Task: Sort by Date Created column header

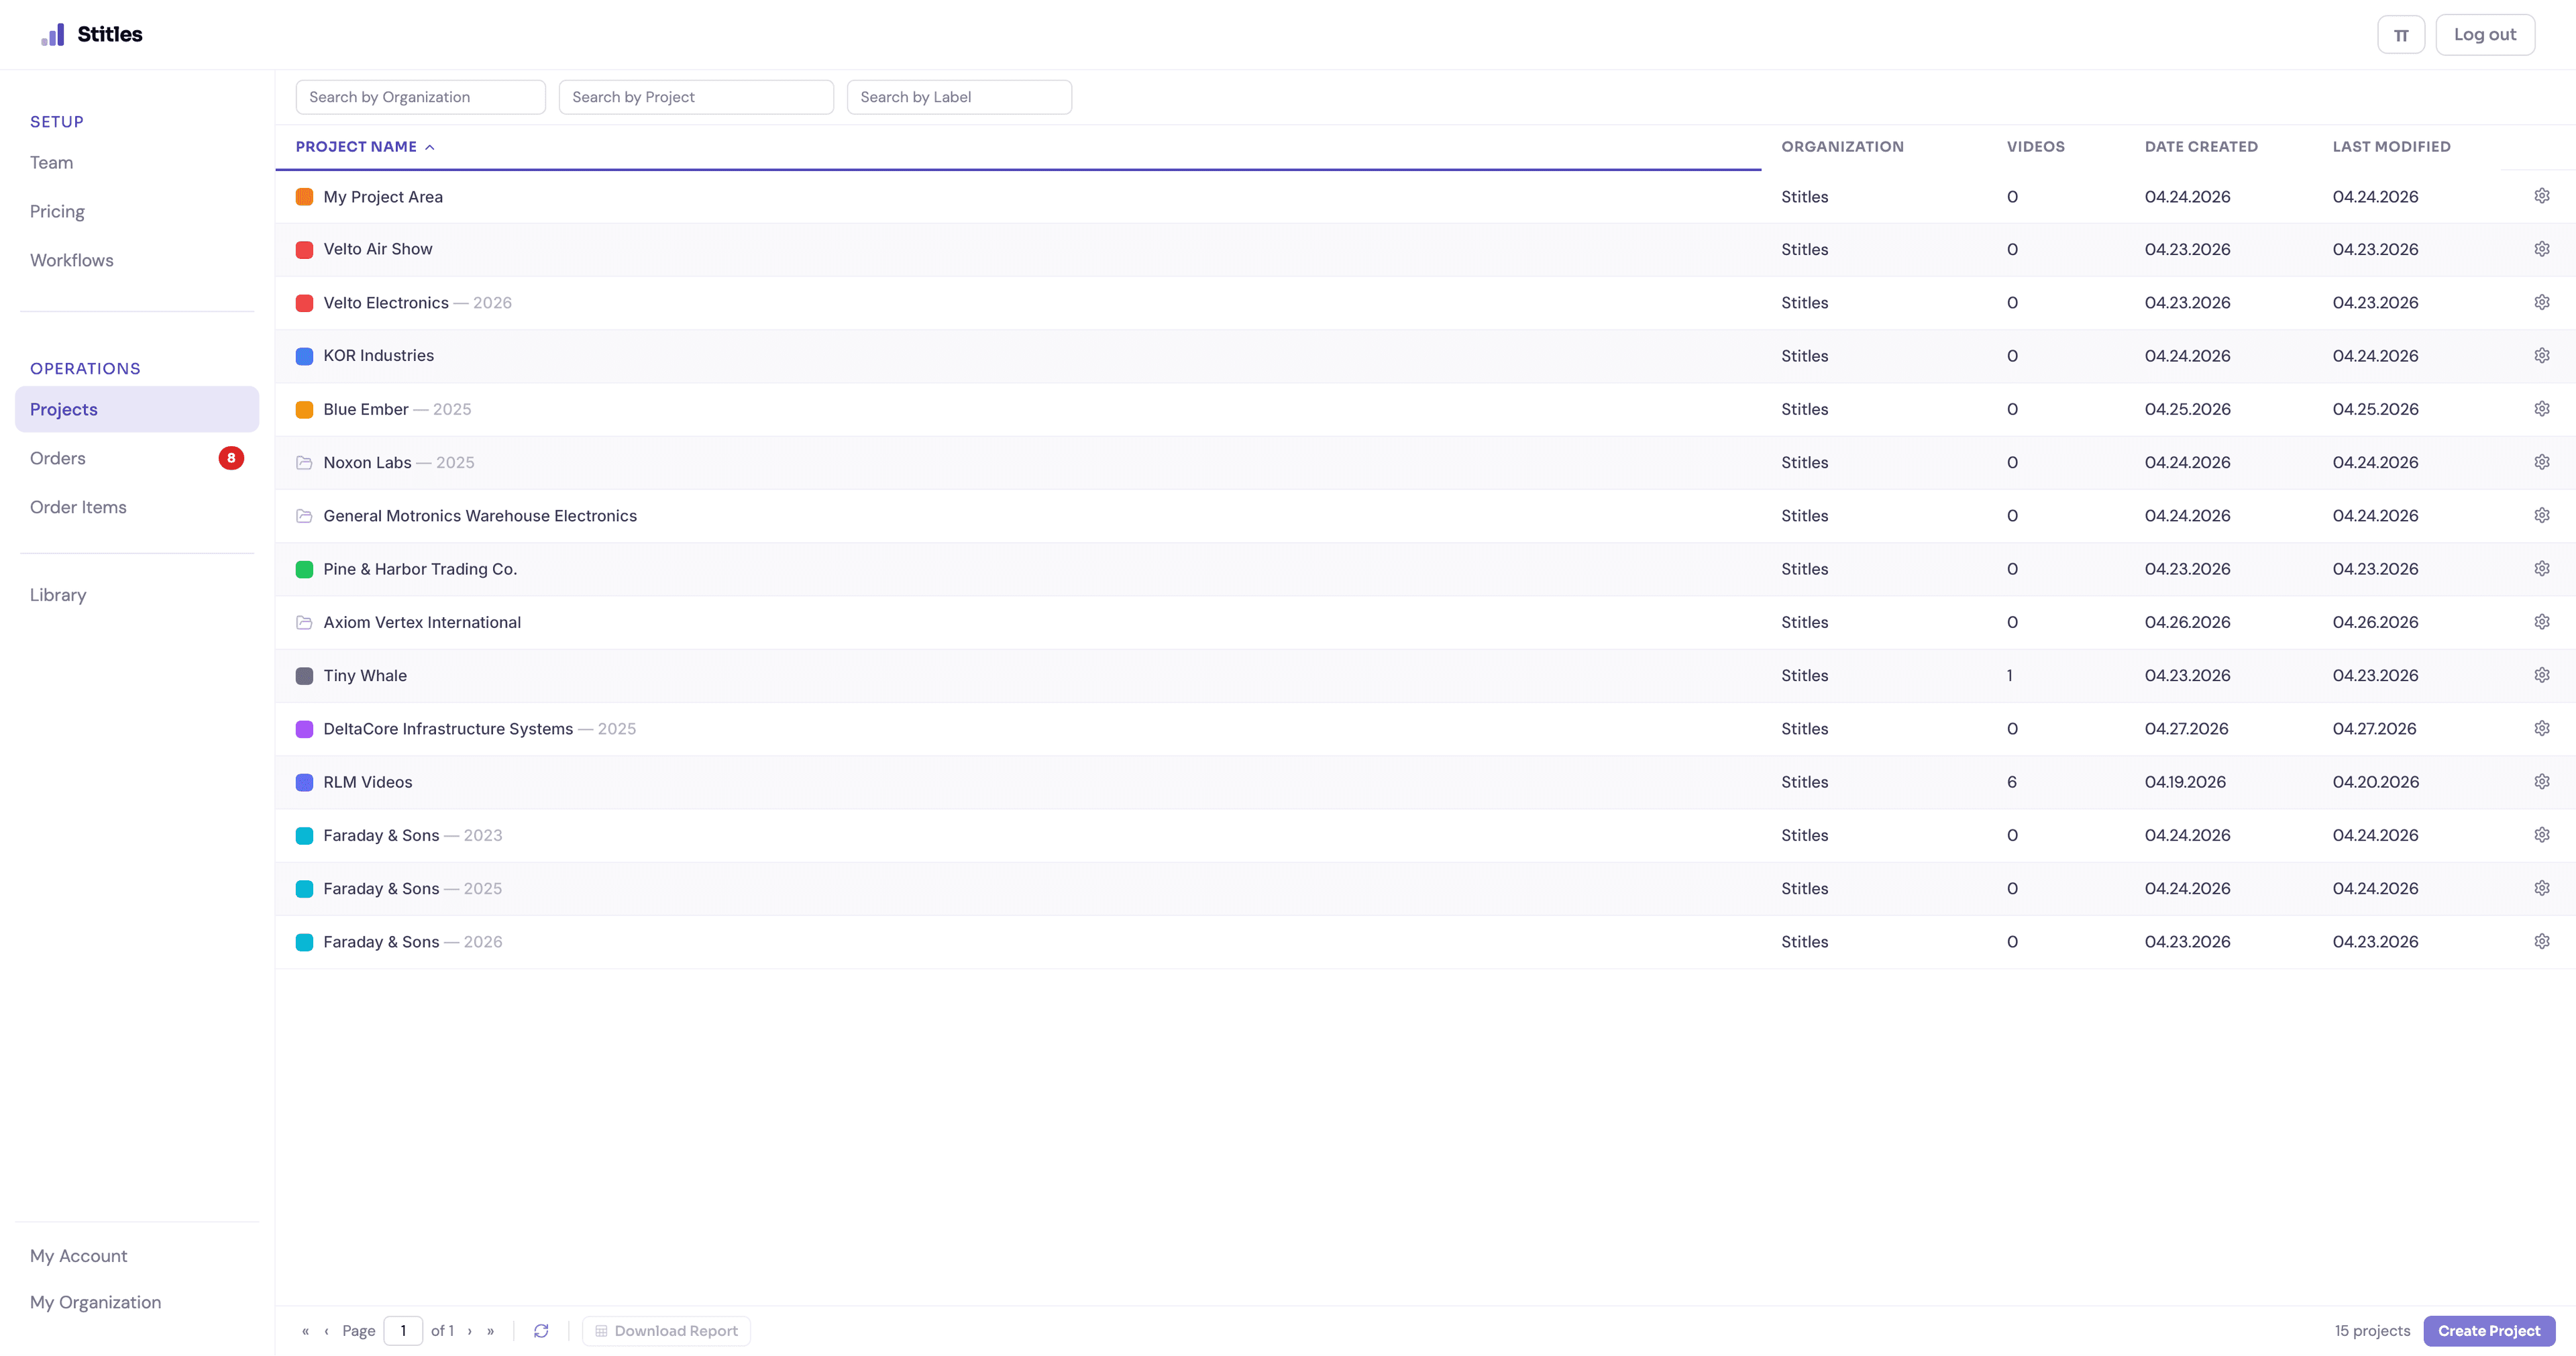Action: coord(2201,146)
